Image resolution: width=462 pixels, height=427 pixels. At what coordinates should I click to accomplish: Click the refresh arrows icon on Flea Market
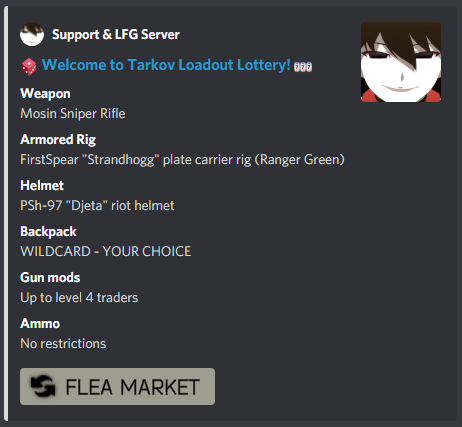(43, 386)
